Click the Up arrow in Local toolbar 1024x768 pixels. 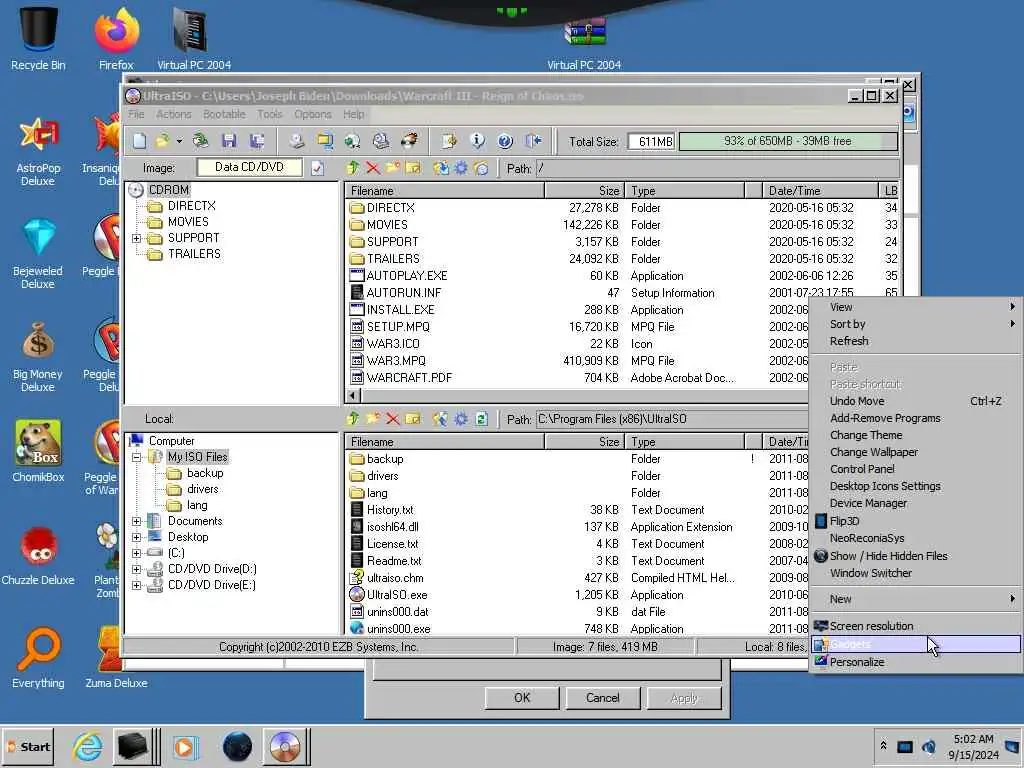coord(353,419)
